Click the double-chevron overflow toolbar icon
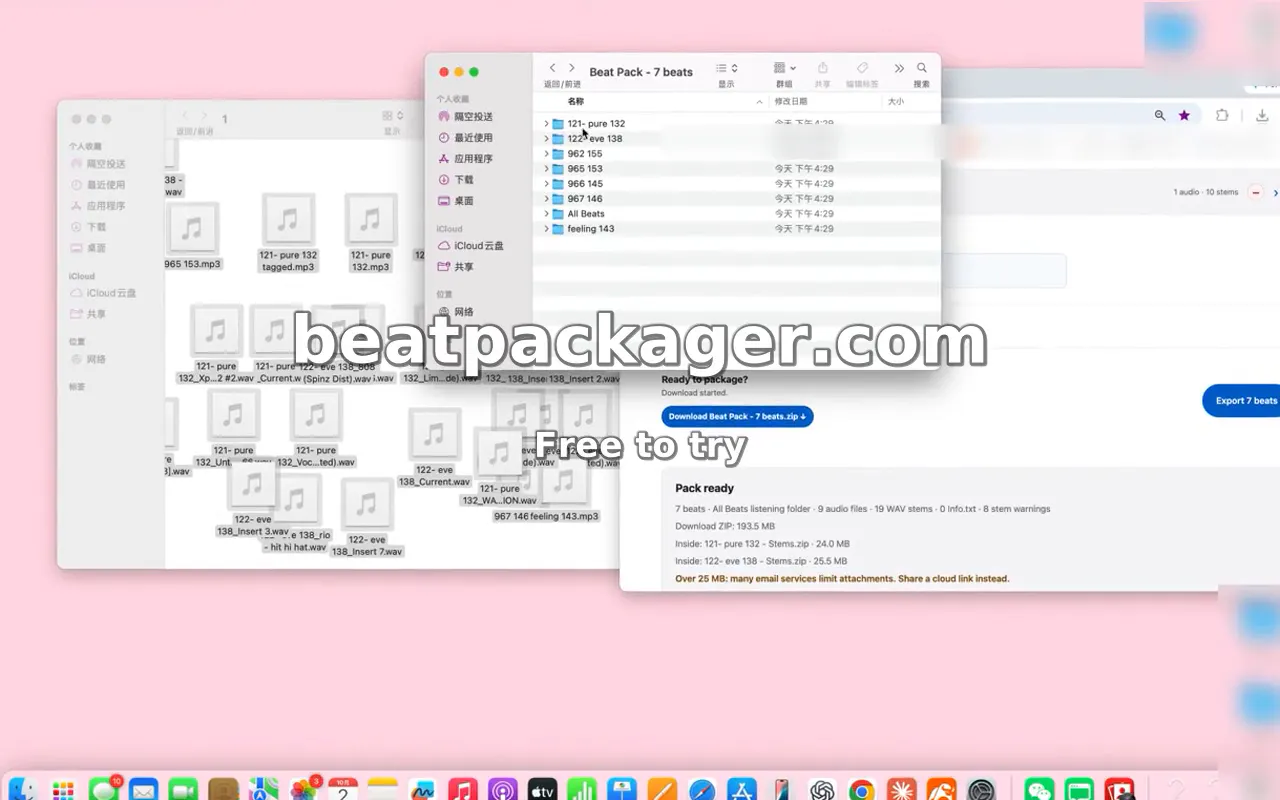 899,68
